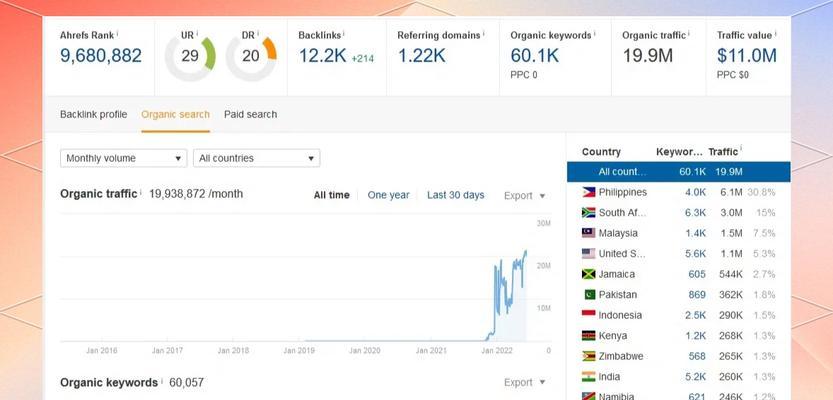
Task: Click the info icon beside the Organic traffic header metric
Action: pos(689,33)
